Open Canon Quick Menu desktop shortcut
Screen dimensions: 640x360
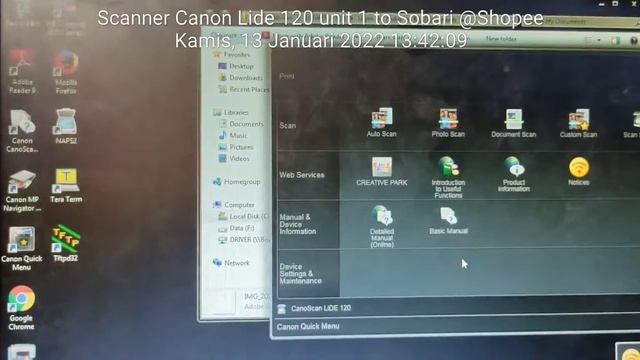coord(21,249)
